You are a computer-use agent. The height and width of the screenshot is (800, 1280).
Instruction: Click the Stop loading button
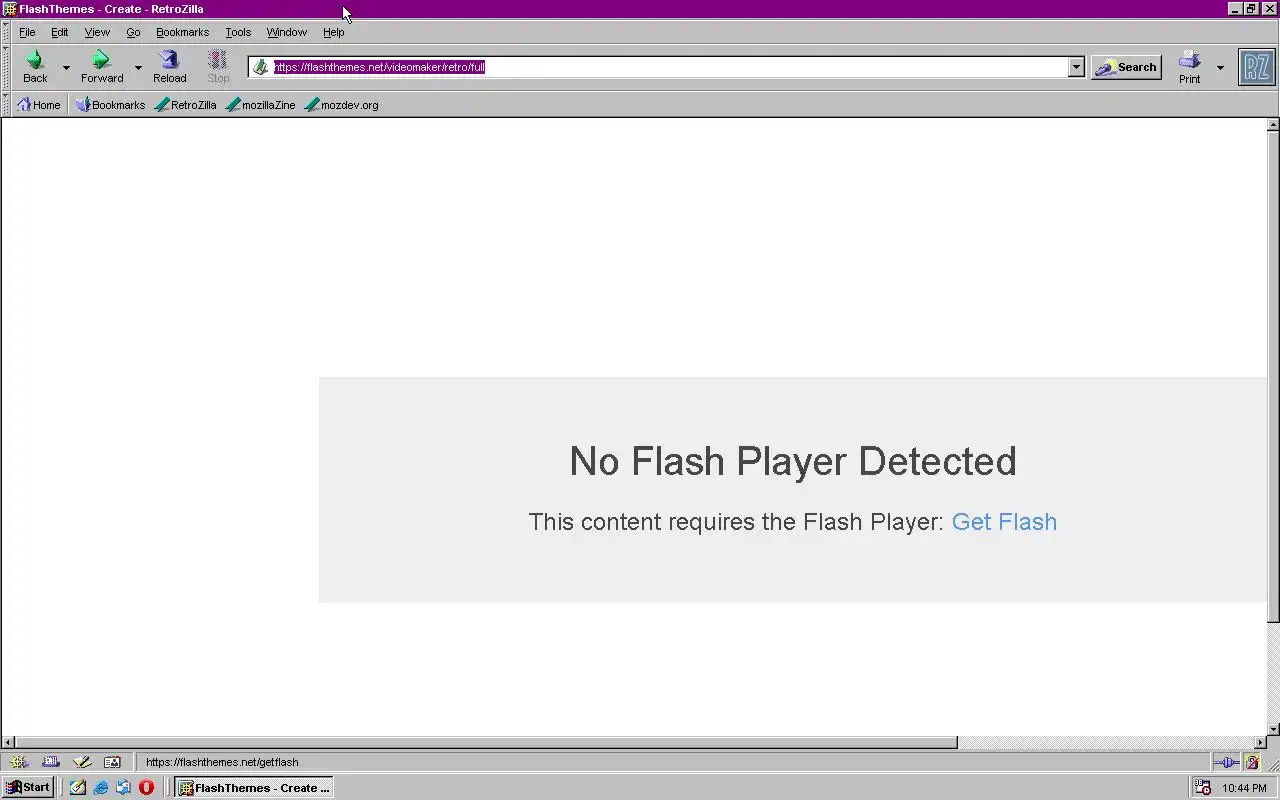218,67
